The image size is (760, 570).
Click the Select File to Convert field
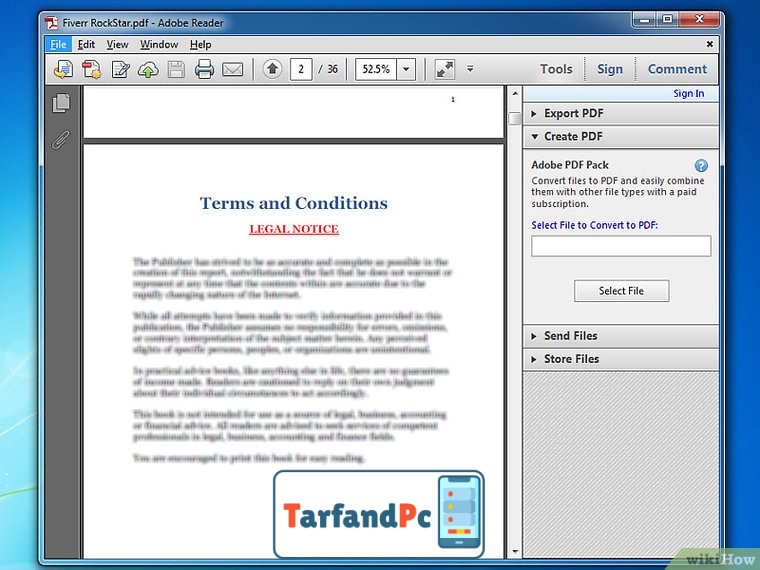pos(621,246)
